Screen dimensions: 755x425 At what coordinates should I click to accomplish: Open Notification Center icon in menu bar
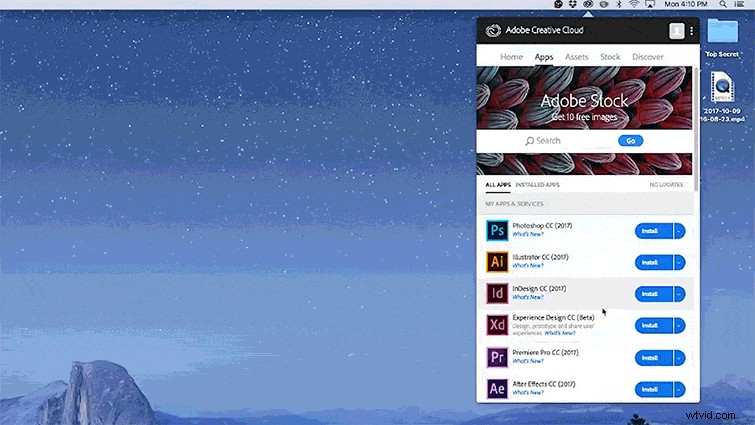coord(740,4)
